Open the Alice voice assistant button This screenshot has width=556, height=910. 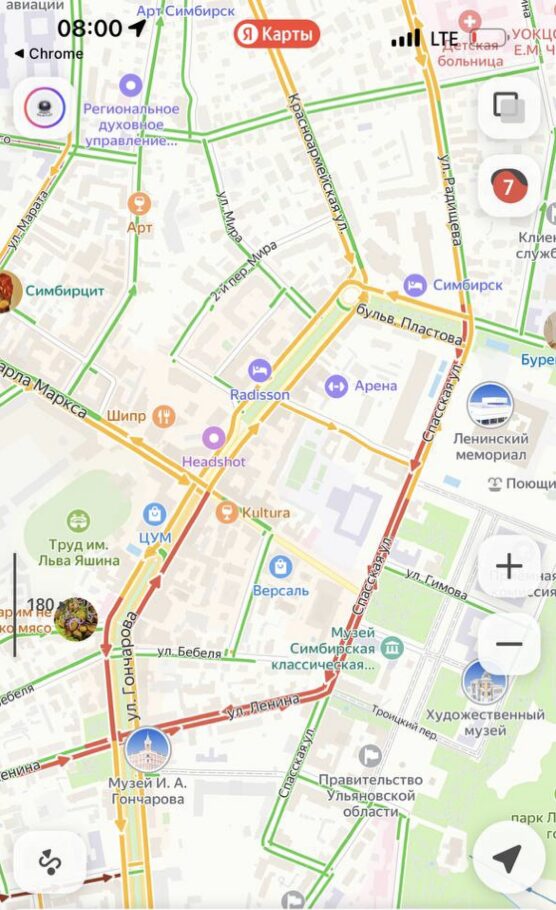(44, 108)
